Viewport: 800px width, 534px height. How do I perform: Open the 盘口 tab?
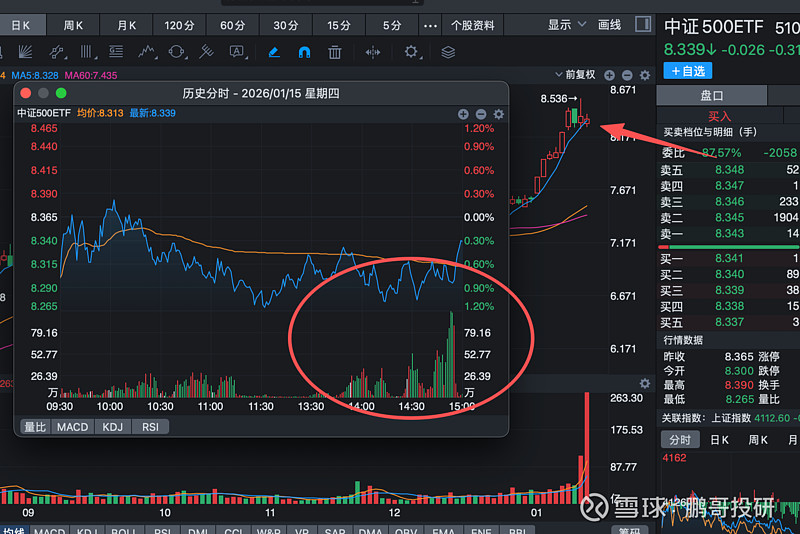tap(712, 95)
